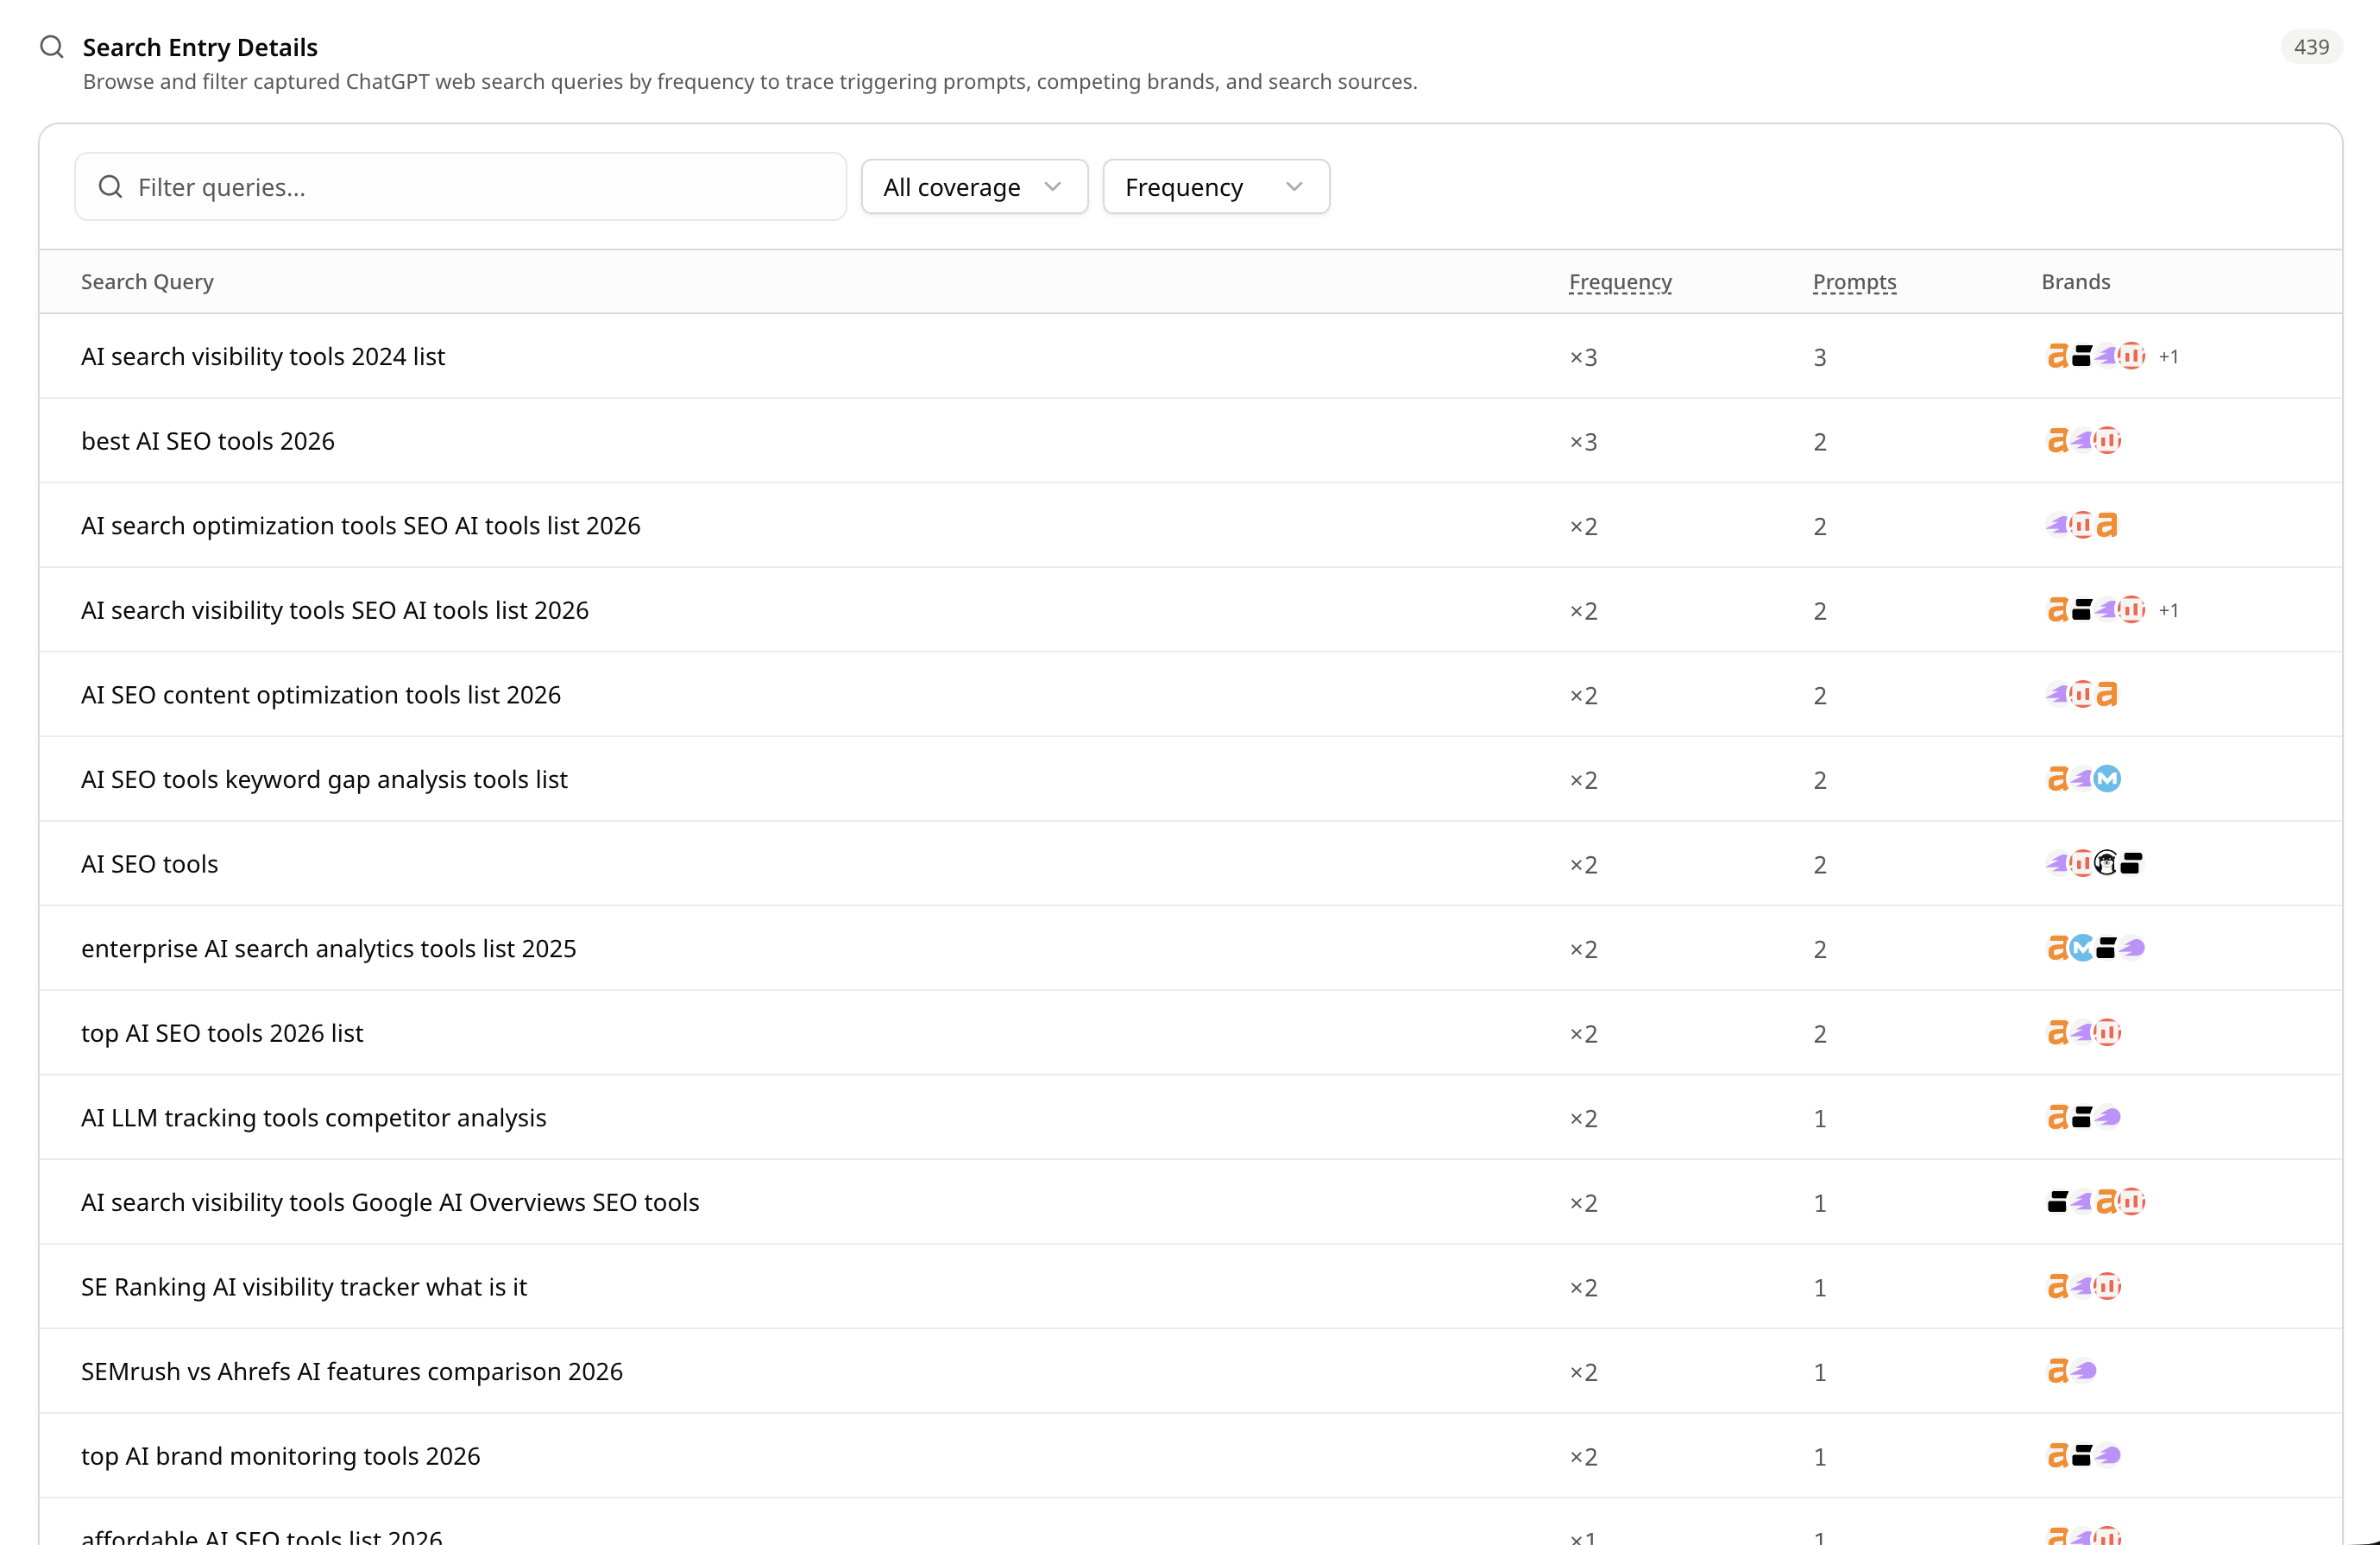Click black stacked-bars brand icon in '2024 list' row
Image resolution: width=2380 pixels, height=1545 pixels.
2082,356
